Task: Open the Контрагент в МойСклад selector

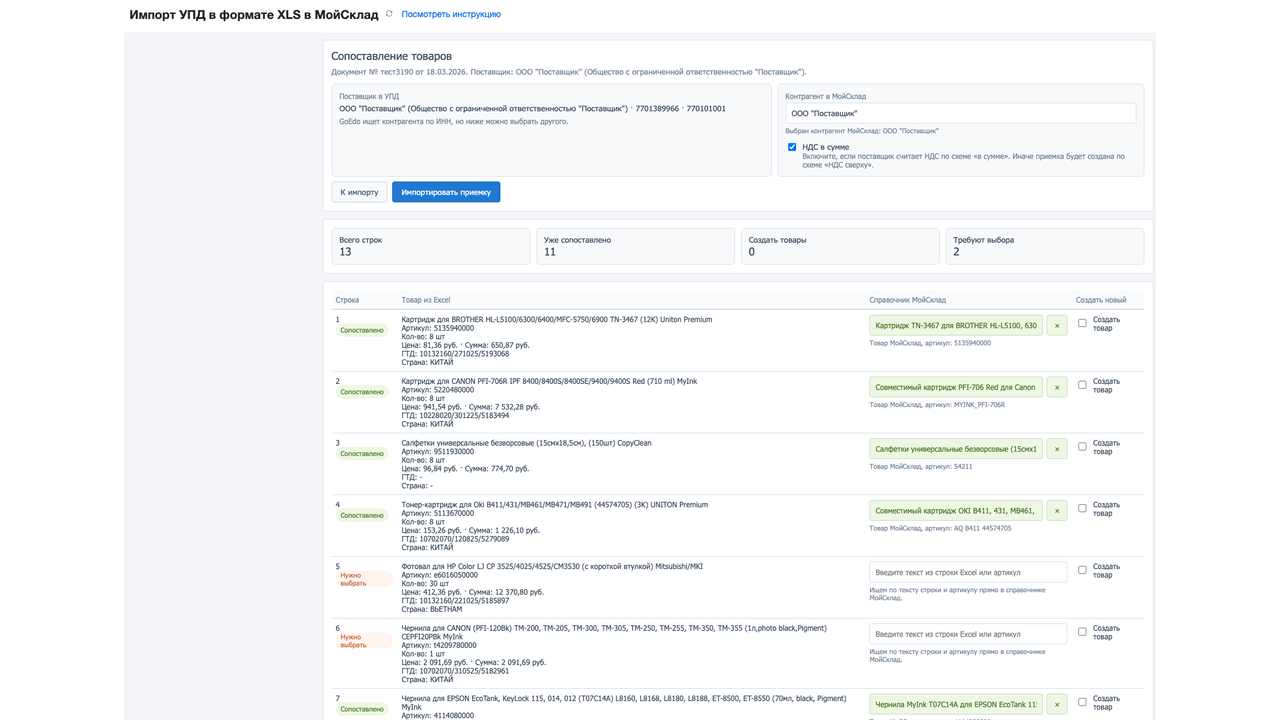Action: click(x=960, y=114)
